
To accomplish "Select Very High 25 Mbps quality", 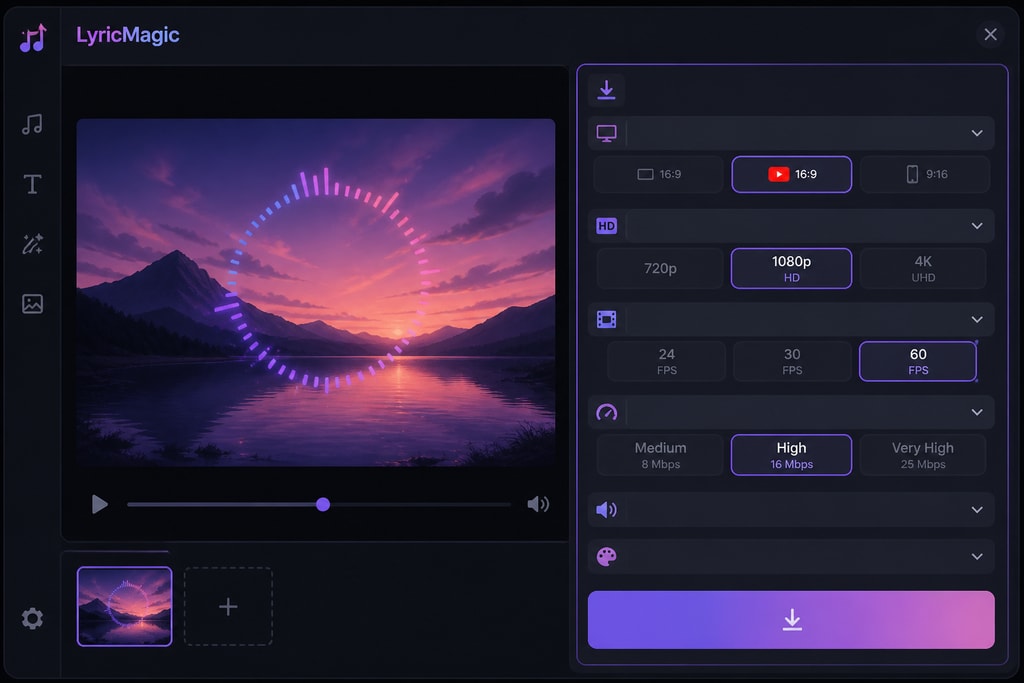I will pyautogui.click(x=923, y=455).
